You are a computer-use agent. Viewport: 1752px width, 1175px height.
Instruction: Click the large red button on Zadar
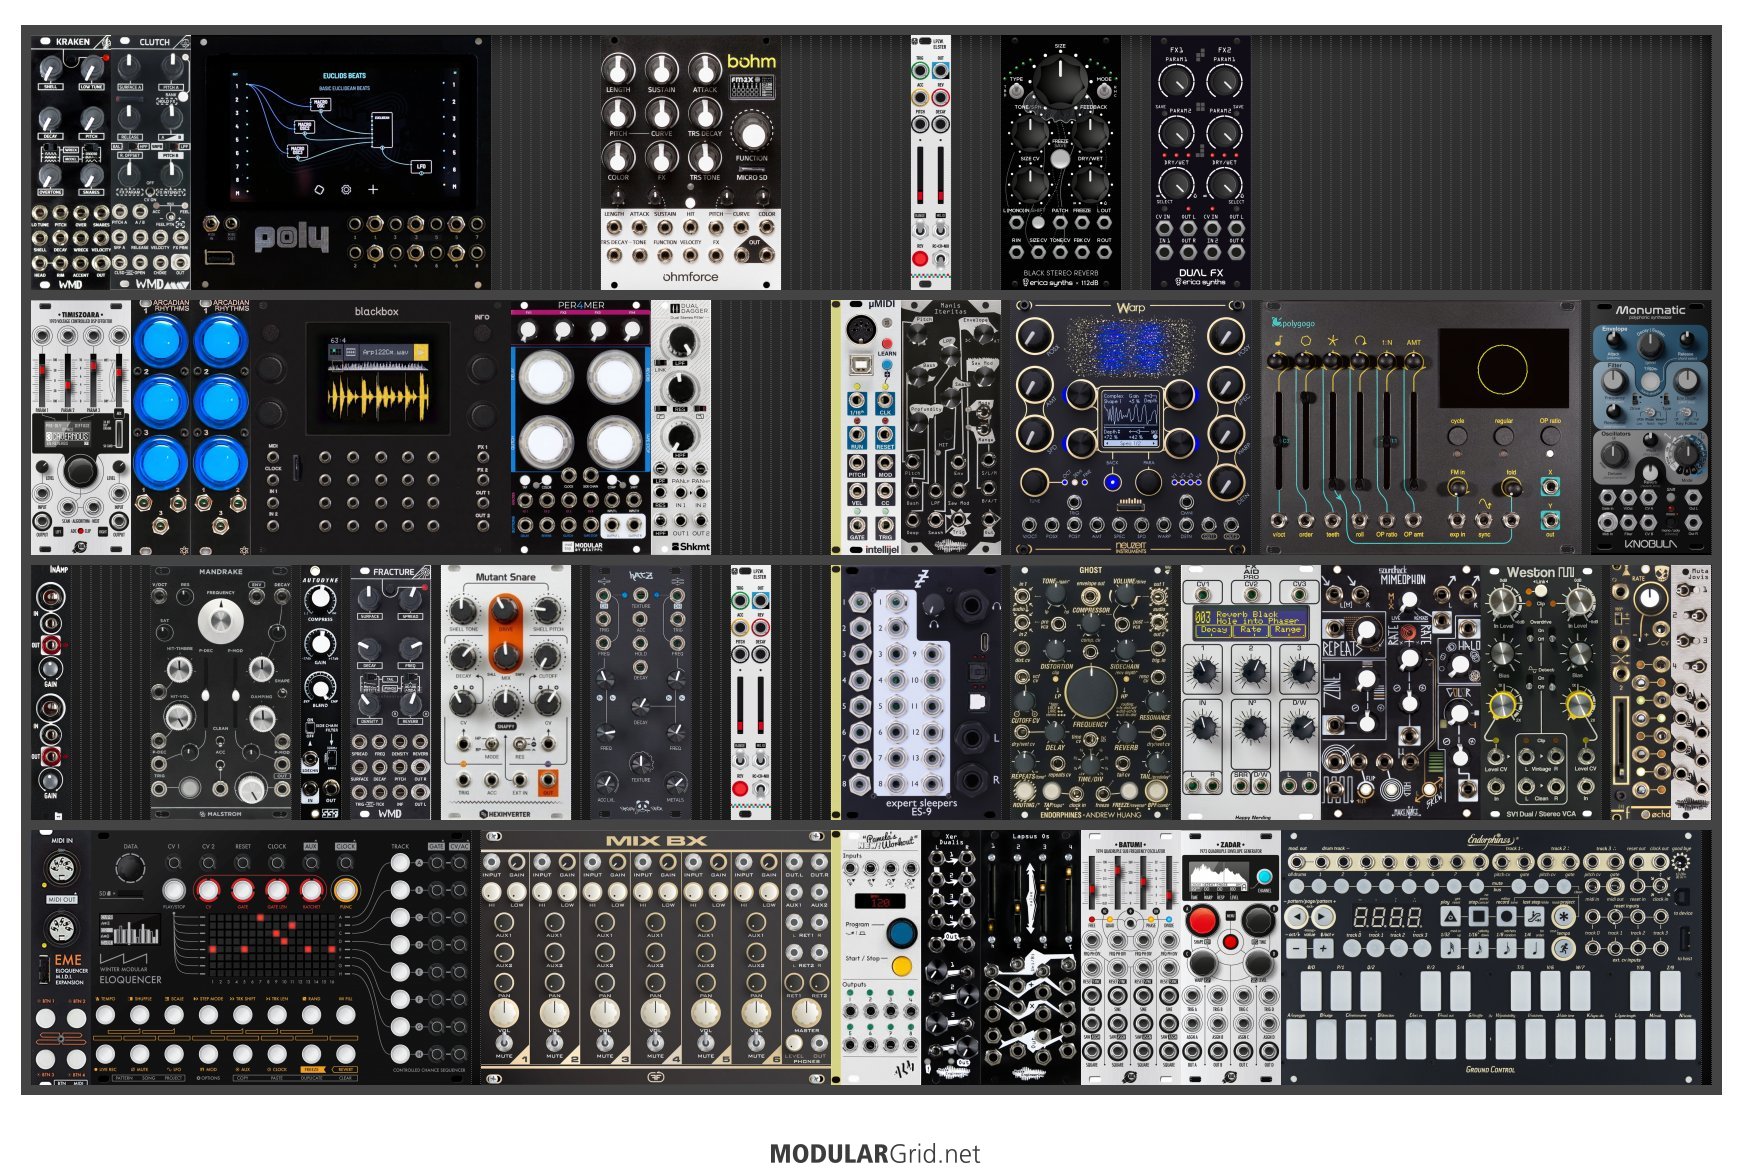click(x=1202, y=919)
